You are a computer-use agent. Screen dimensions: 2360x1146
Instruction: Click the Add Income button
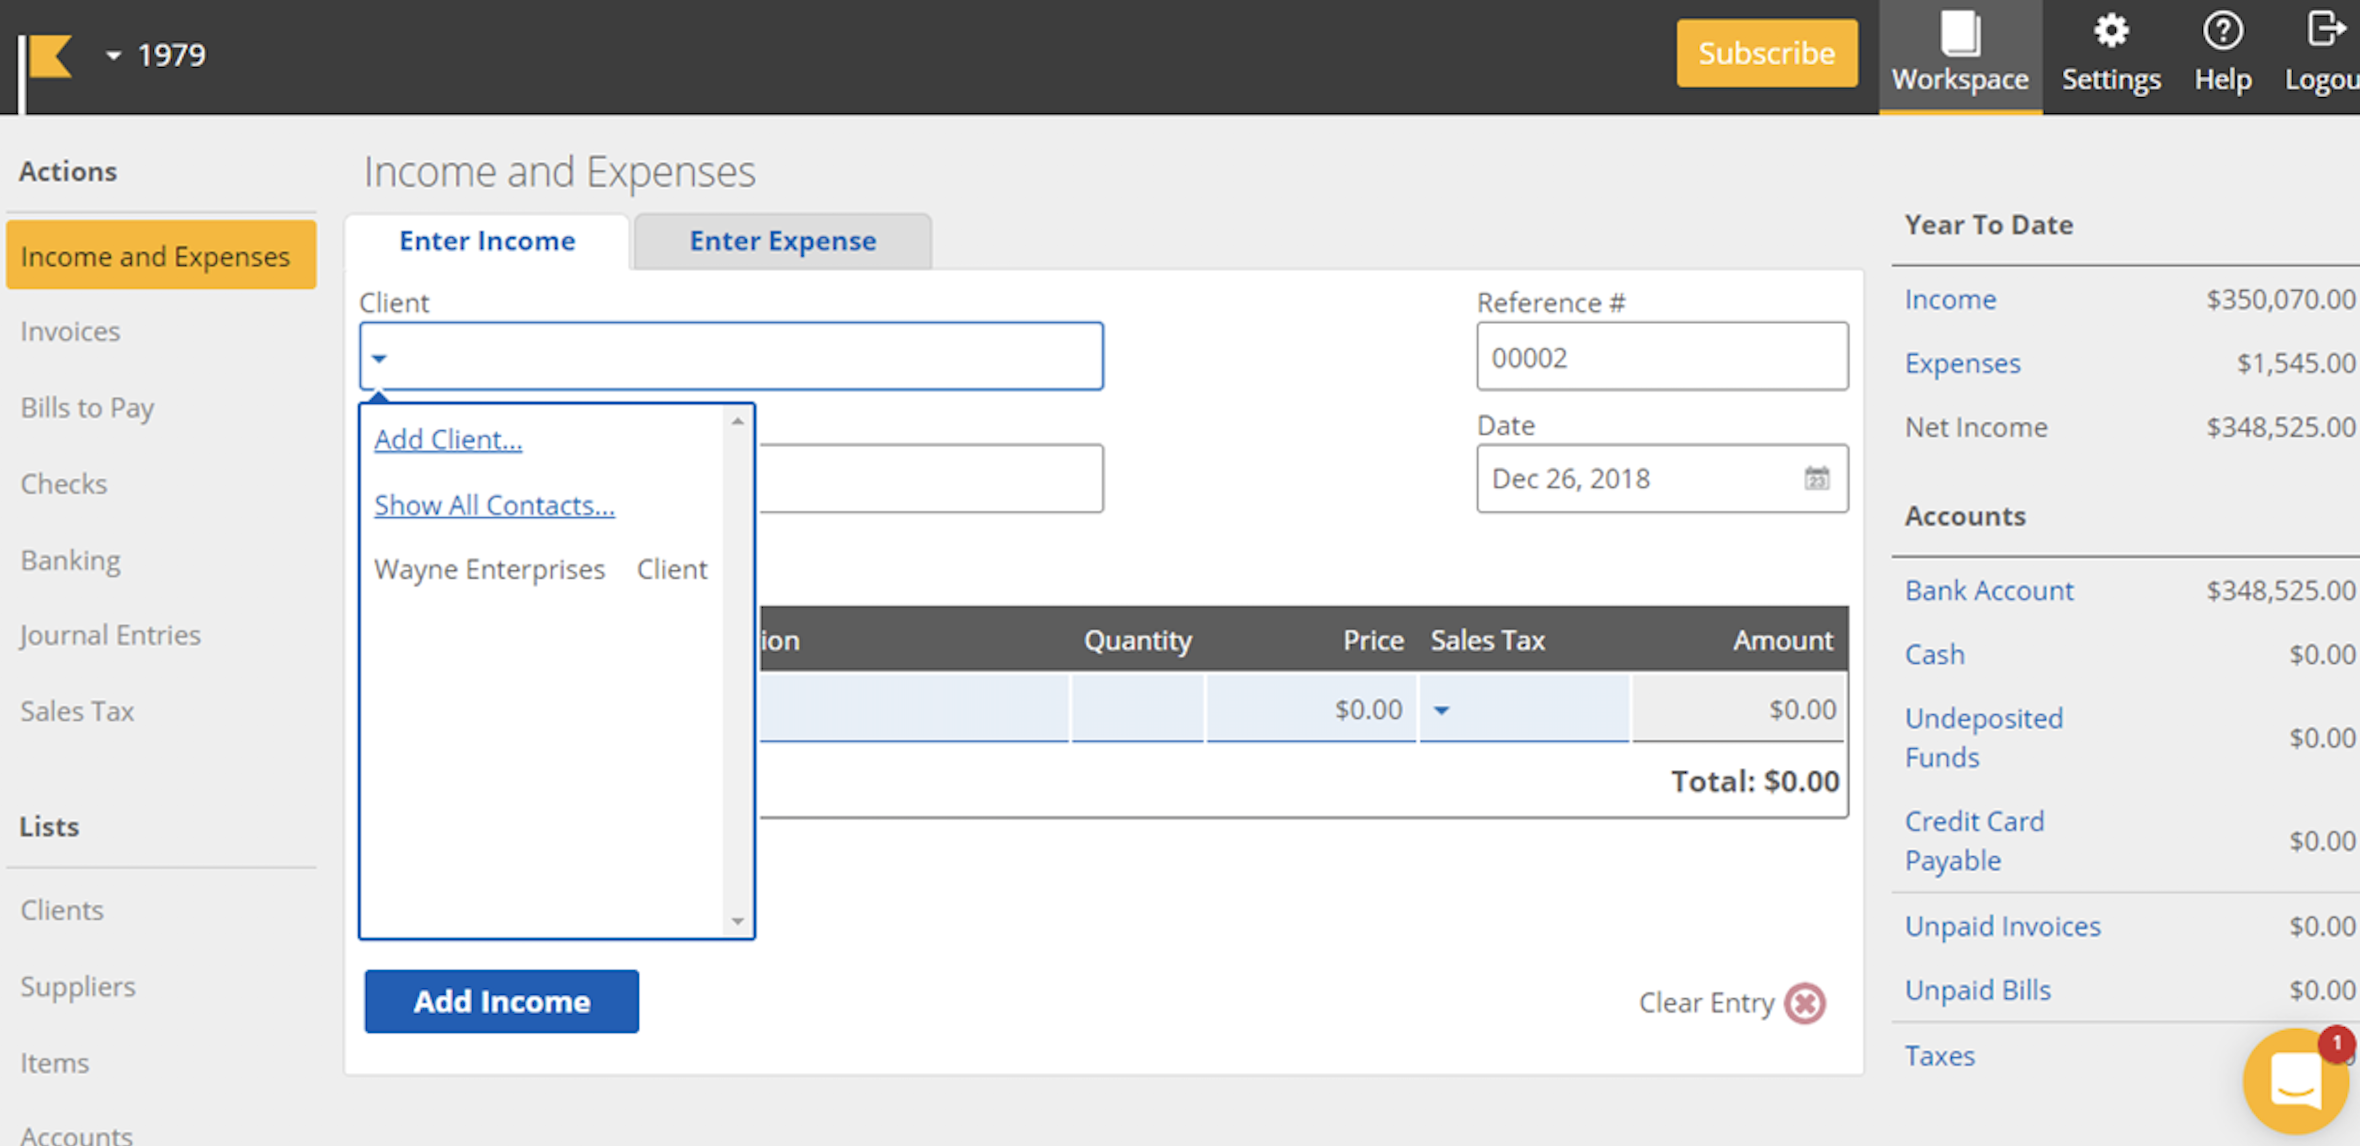[501, 1001]
